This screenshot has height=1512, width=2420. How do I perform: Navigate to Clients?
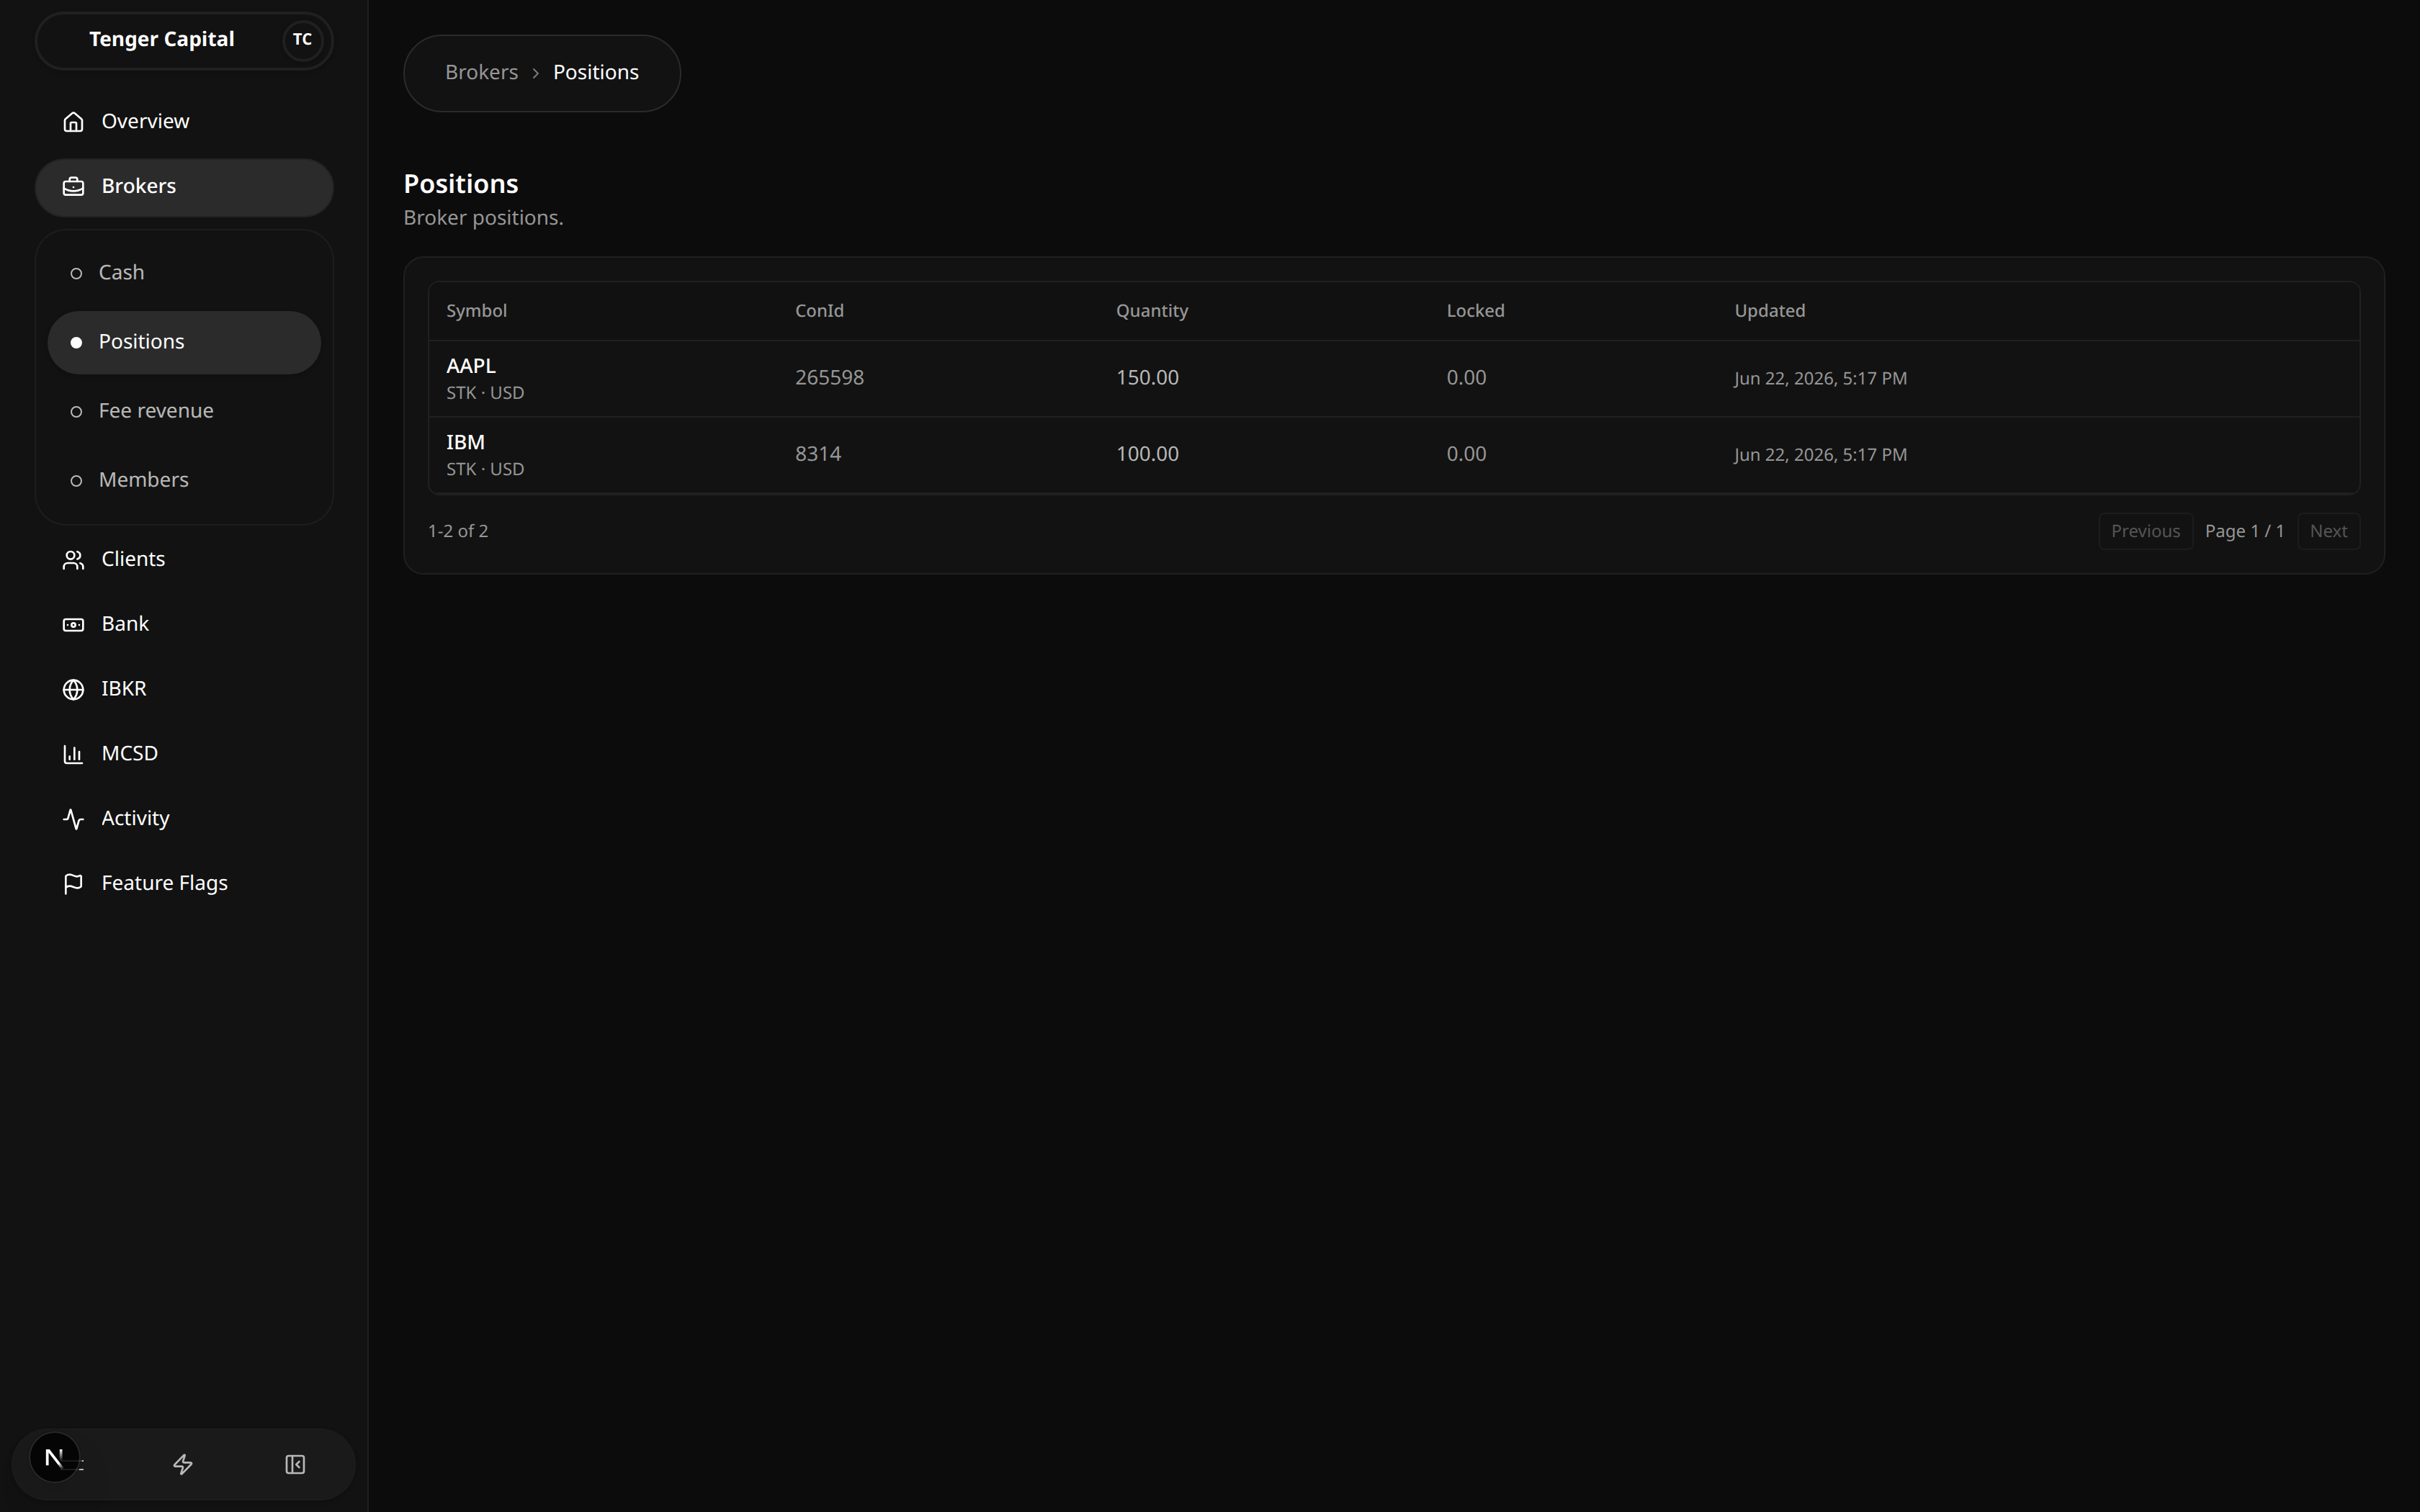click(184, 560)
